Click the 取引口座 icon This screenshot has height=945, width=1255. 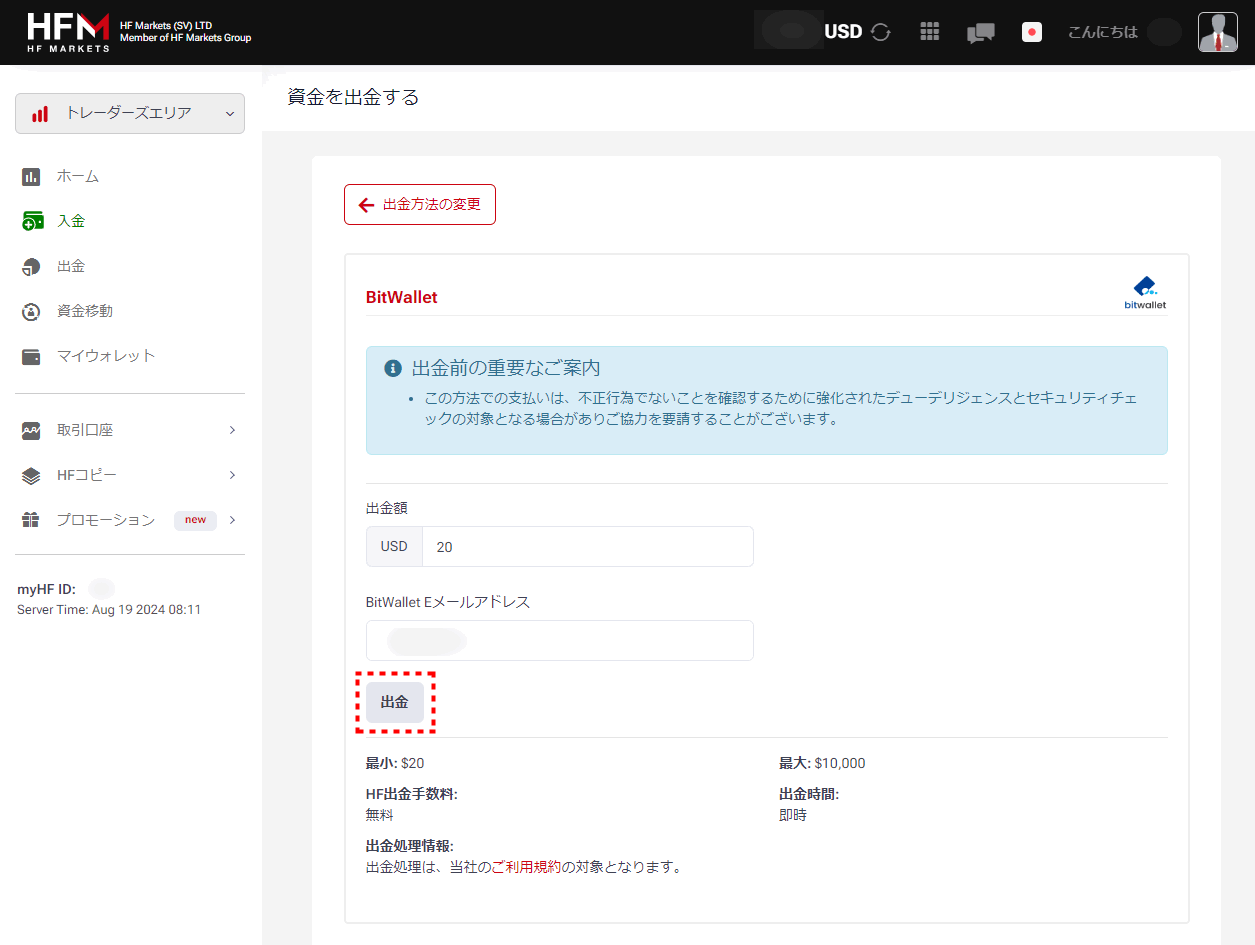coord(32,431)
